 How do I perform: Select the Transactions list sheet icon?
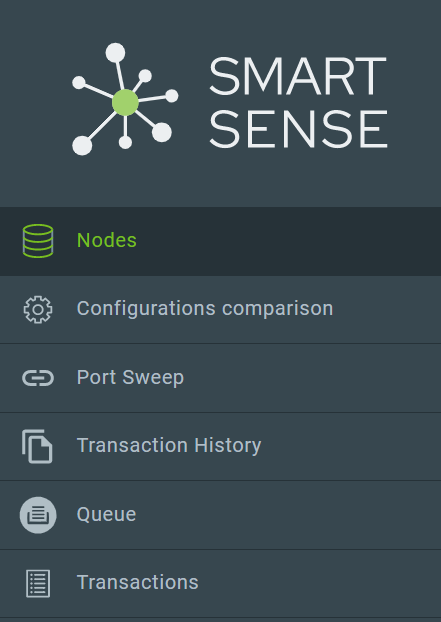(38, 583)
